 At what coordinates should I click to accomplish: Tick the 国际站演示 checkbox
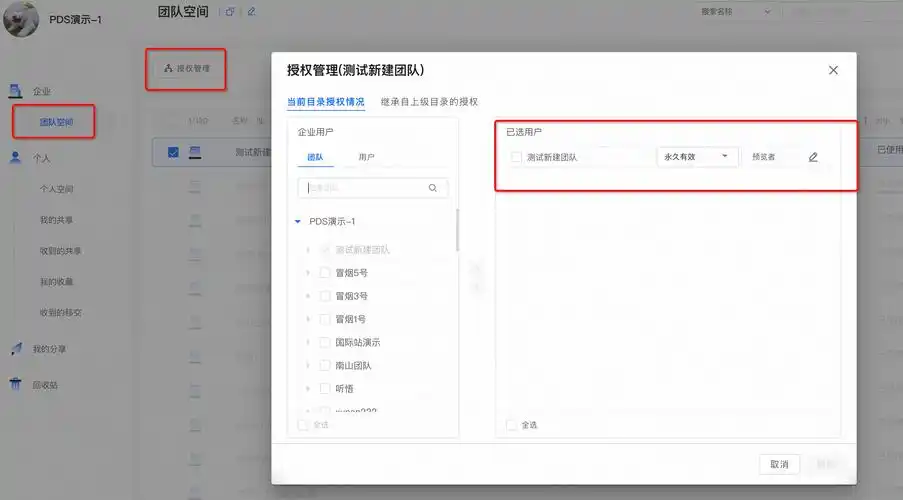point(325,342)
